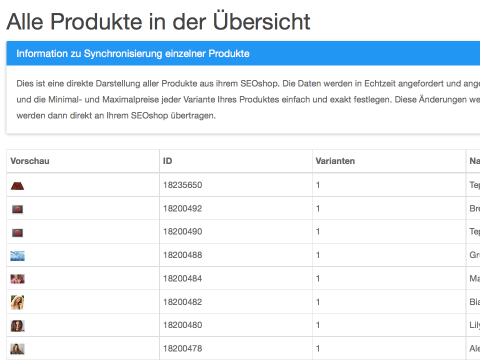
Task: Click the preview thumbnail for product 18200492
Action: coord(17,209)
